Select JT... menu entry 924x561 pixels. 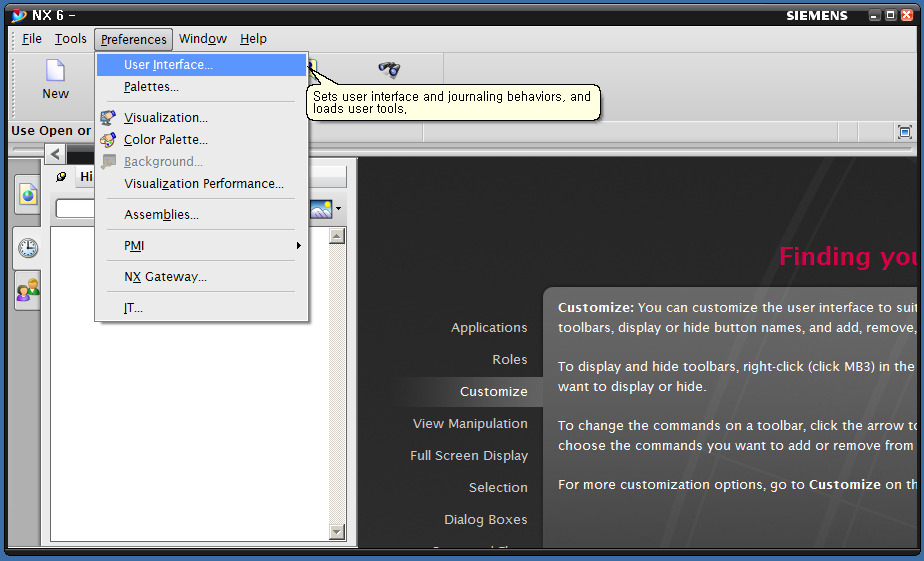coord(202,308)
